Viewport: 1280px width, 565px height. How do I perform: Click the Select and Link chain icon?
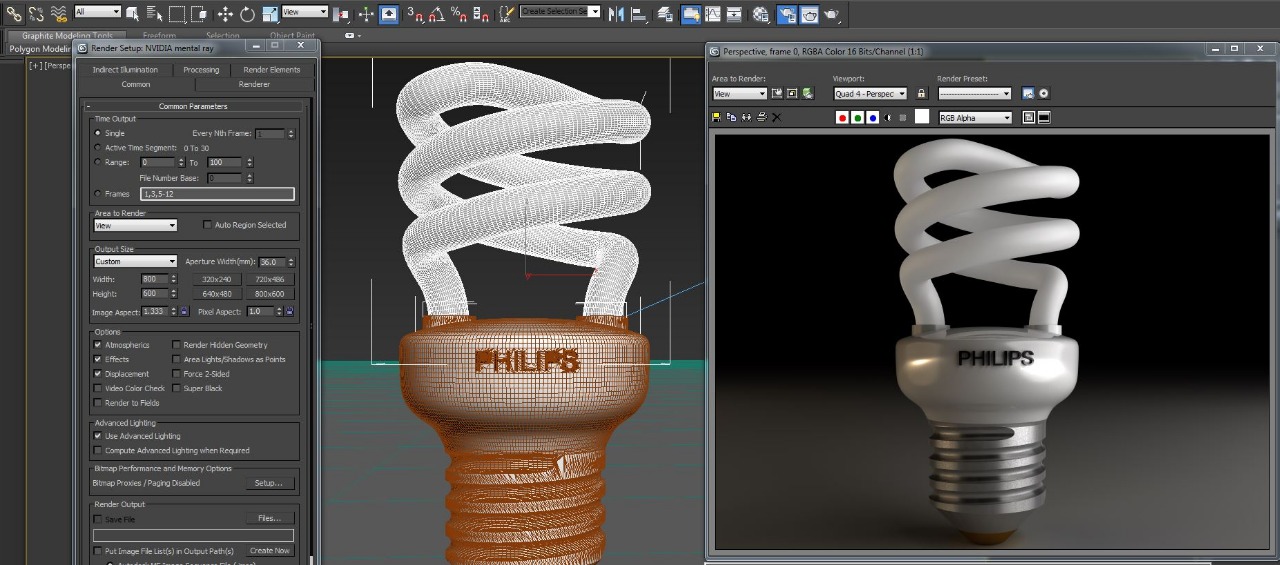pos(14,14)
